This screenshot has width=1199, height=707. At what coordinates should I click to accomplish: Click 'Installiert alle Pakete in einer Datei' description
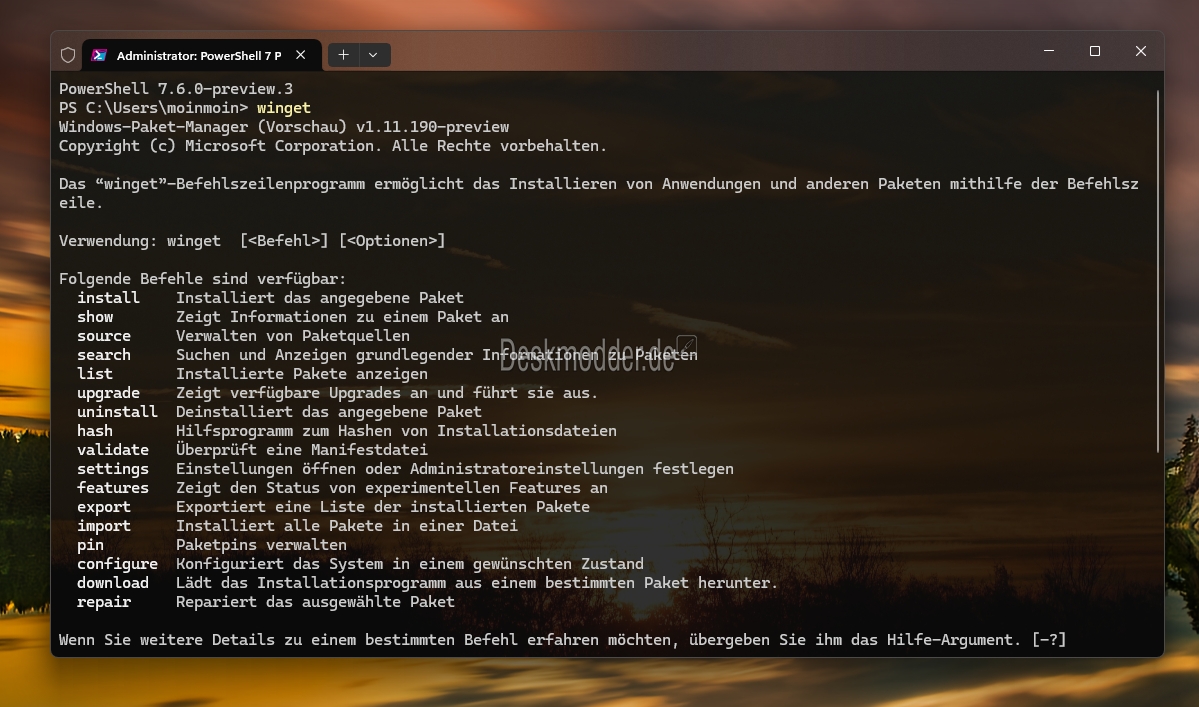pos(346,526)
